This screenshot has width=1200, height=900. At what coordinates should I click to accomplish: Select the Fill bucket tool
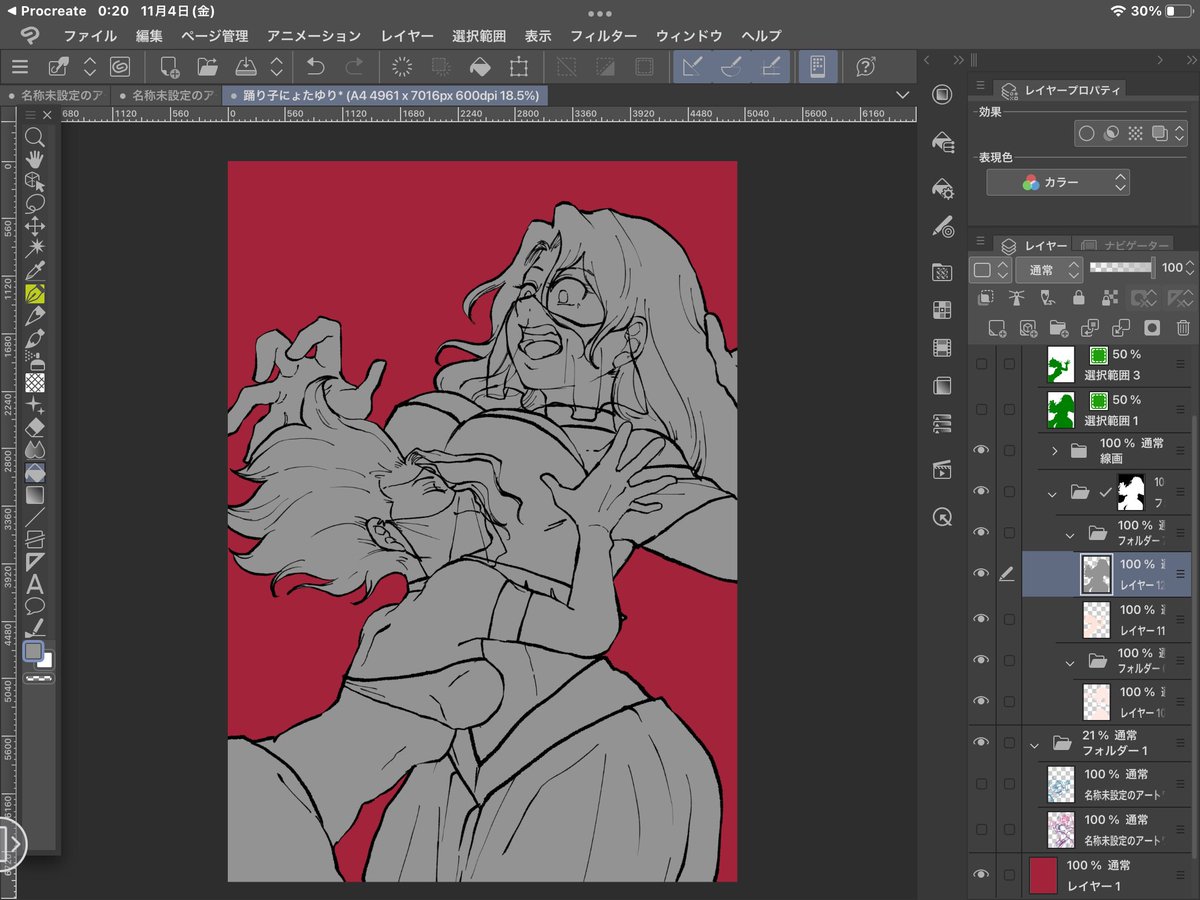click(x=35, y=472)
